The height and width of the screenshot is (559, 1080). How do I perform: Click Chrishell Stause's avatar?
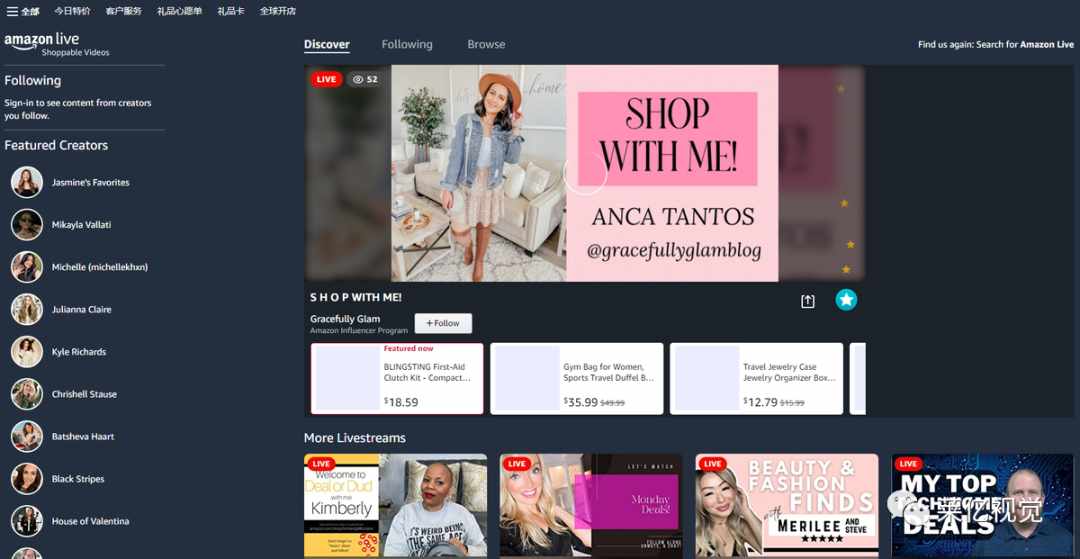coord(27,394)
